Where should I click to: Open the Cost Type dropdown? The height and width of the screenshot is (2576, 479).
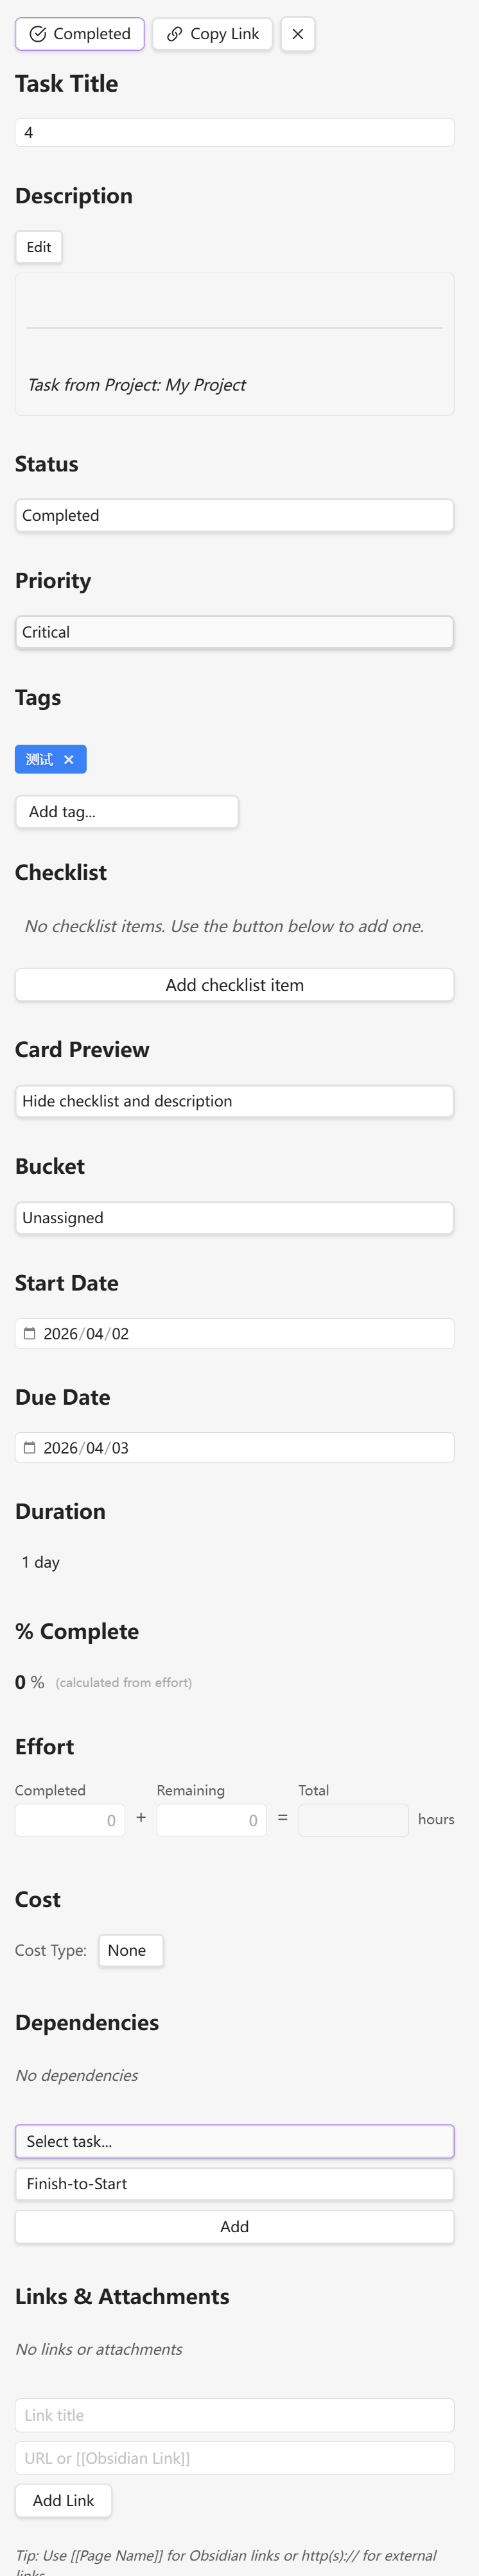[131, 1950]
